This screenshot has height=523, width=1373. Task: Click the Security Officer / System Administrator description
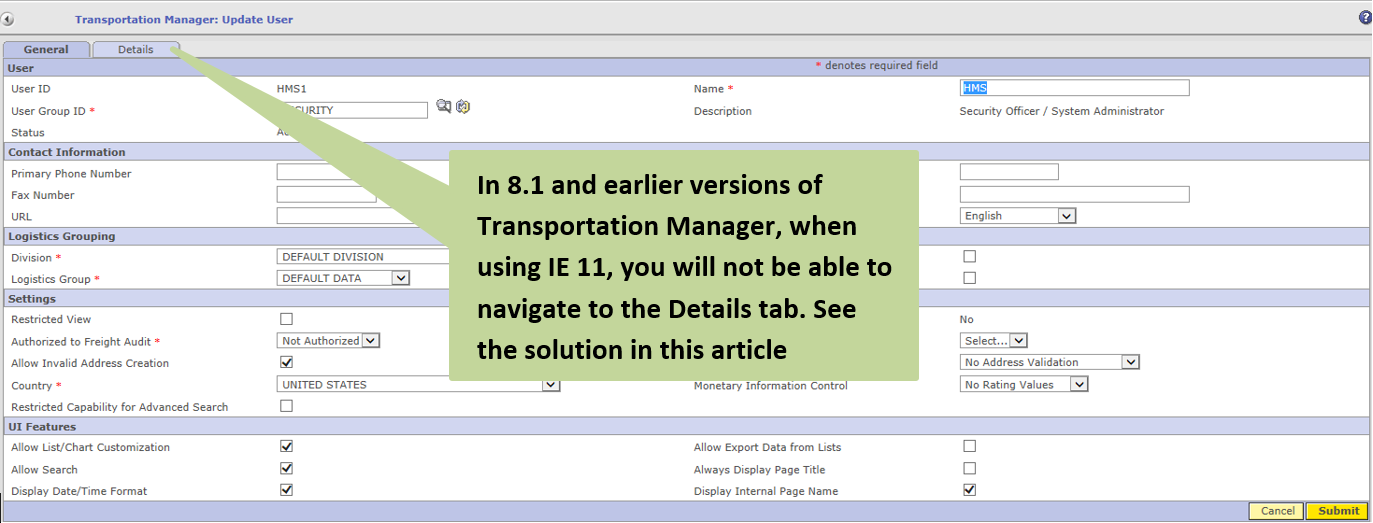[x=1061, y=111]
